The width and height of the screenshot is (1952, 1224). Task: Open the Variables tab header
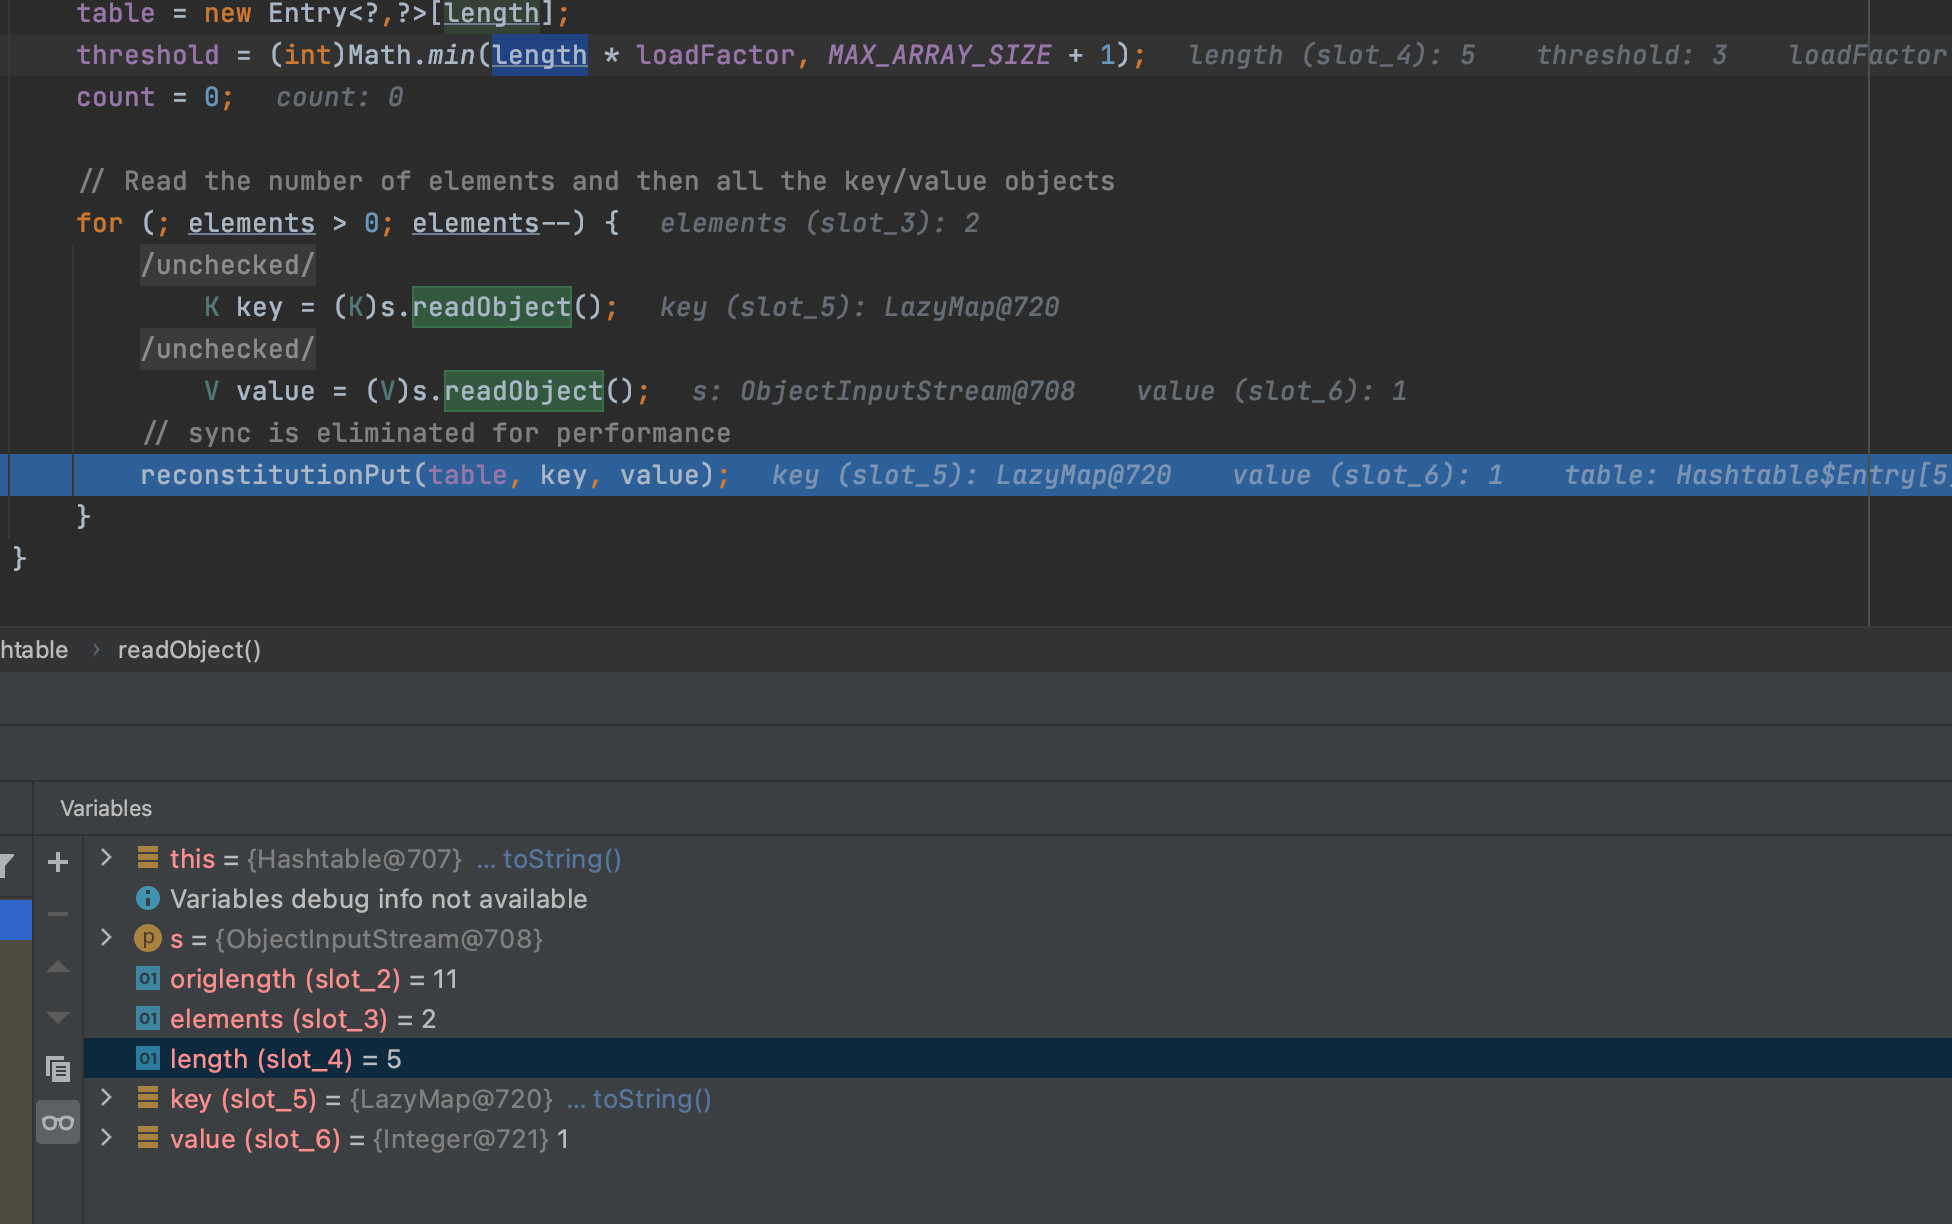106,808
